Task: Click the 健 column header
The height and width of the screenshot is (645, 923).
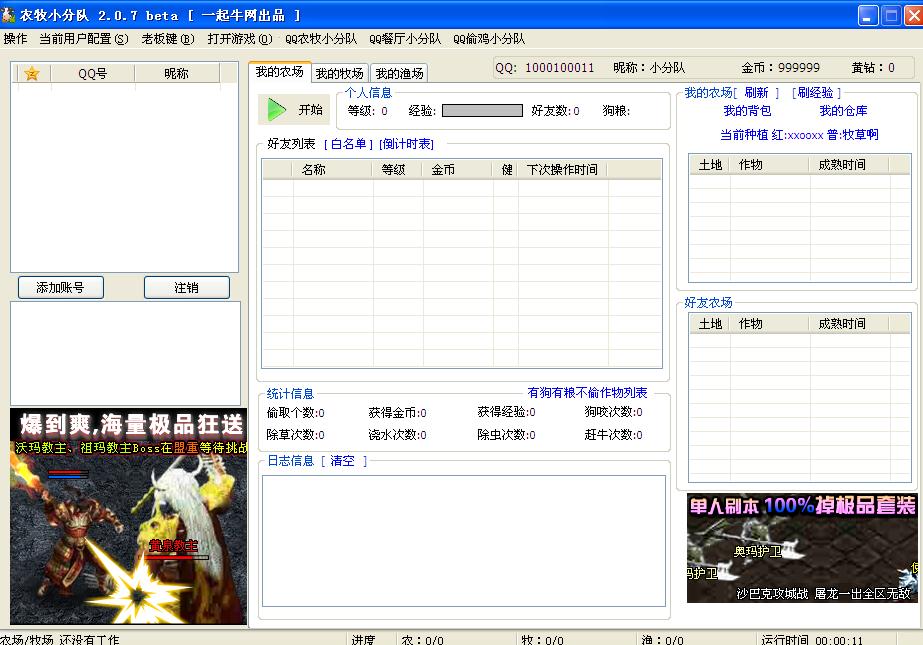Action: coord(505,169)
